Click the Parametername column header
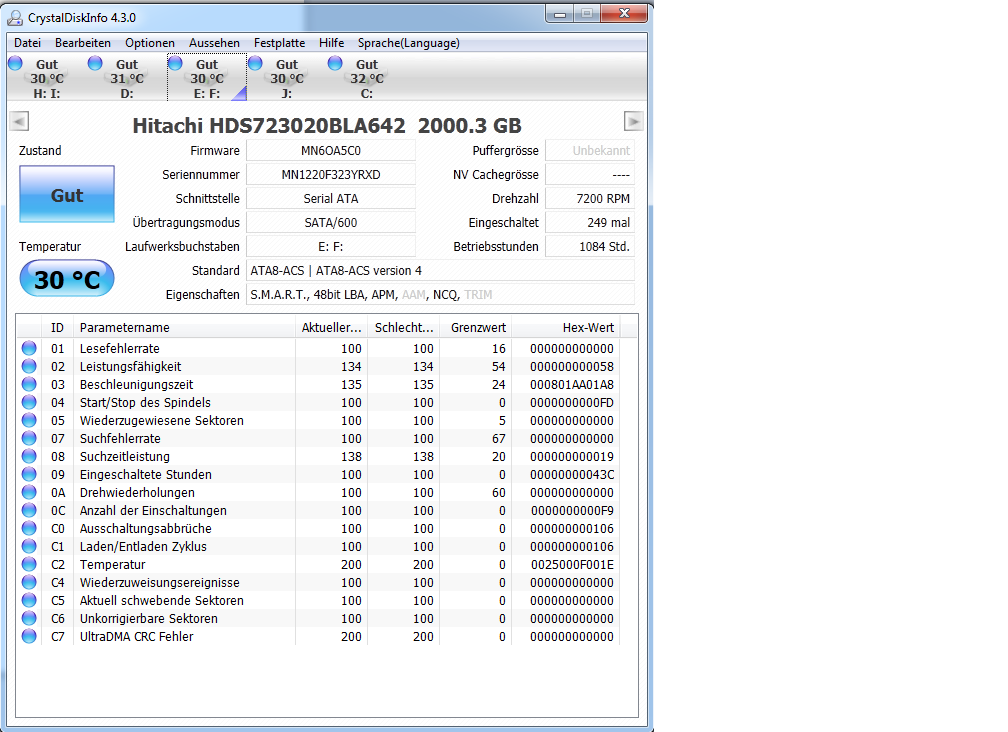The width and height of the screenshot is (1008, 732). point(184,328)
